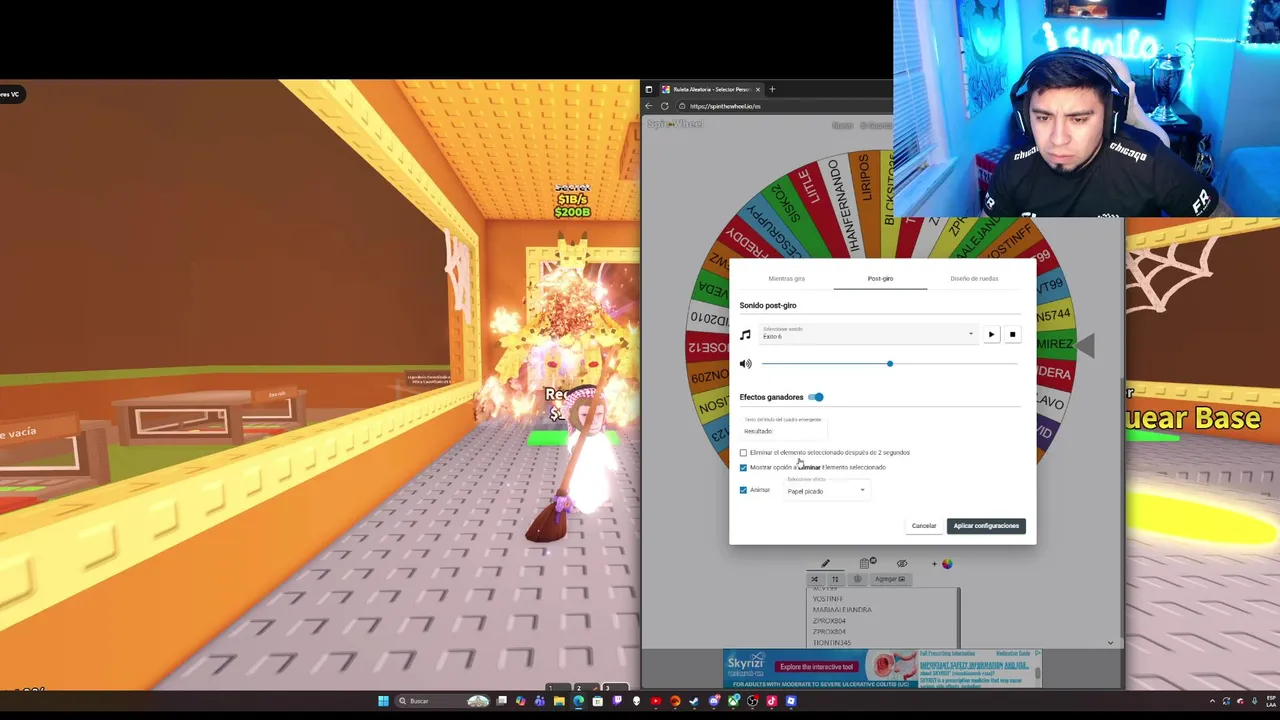Open Microsoft Edge from the taskbar
The height and width of the screenshot is (720, 1280).
[x=578, y=701]
